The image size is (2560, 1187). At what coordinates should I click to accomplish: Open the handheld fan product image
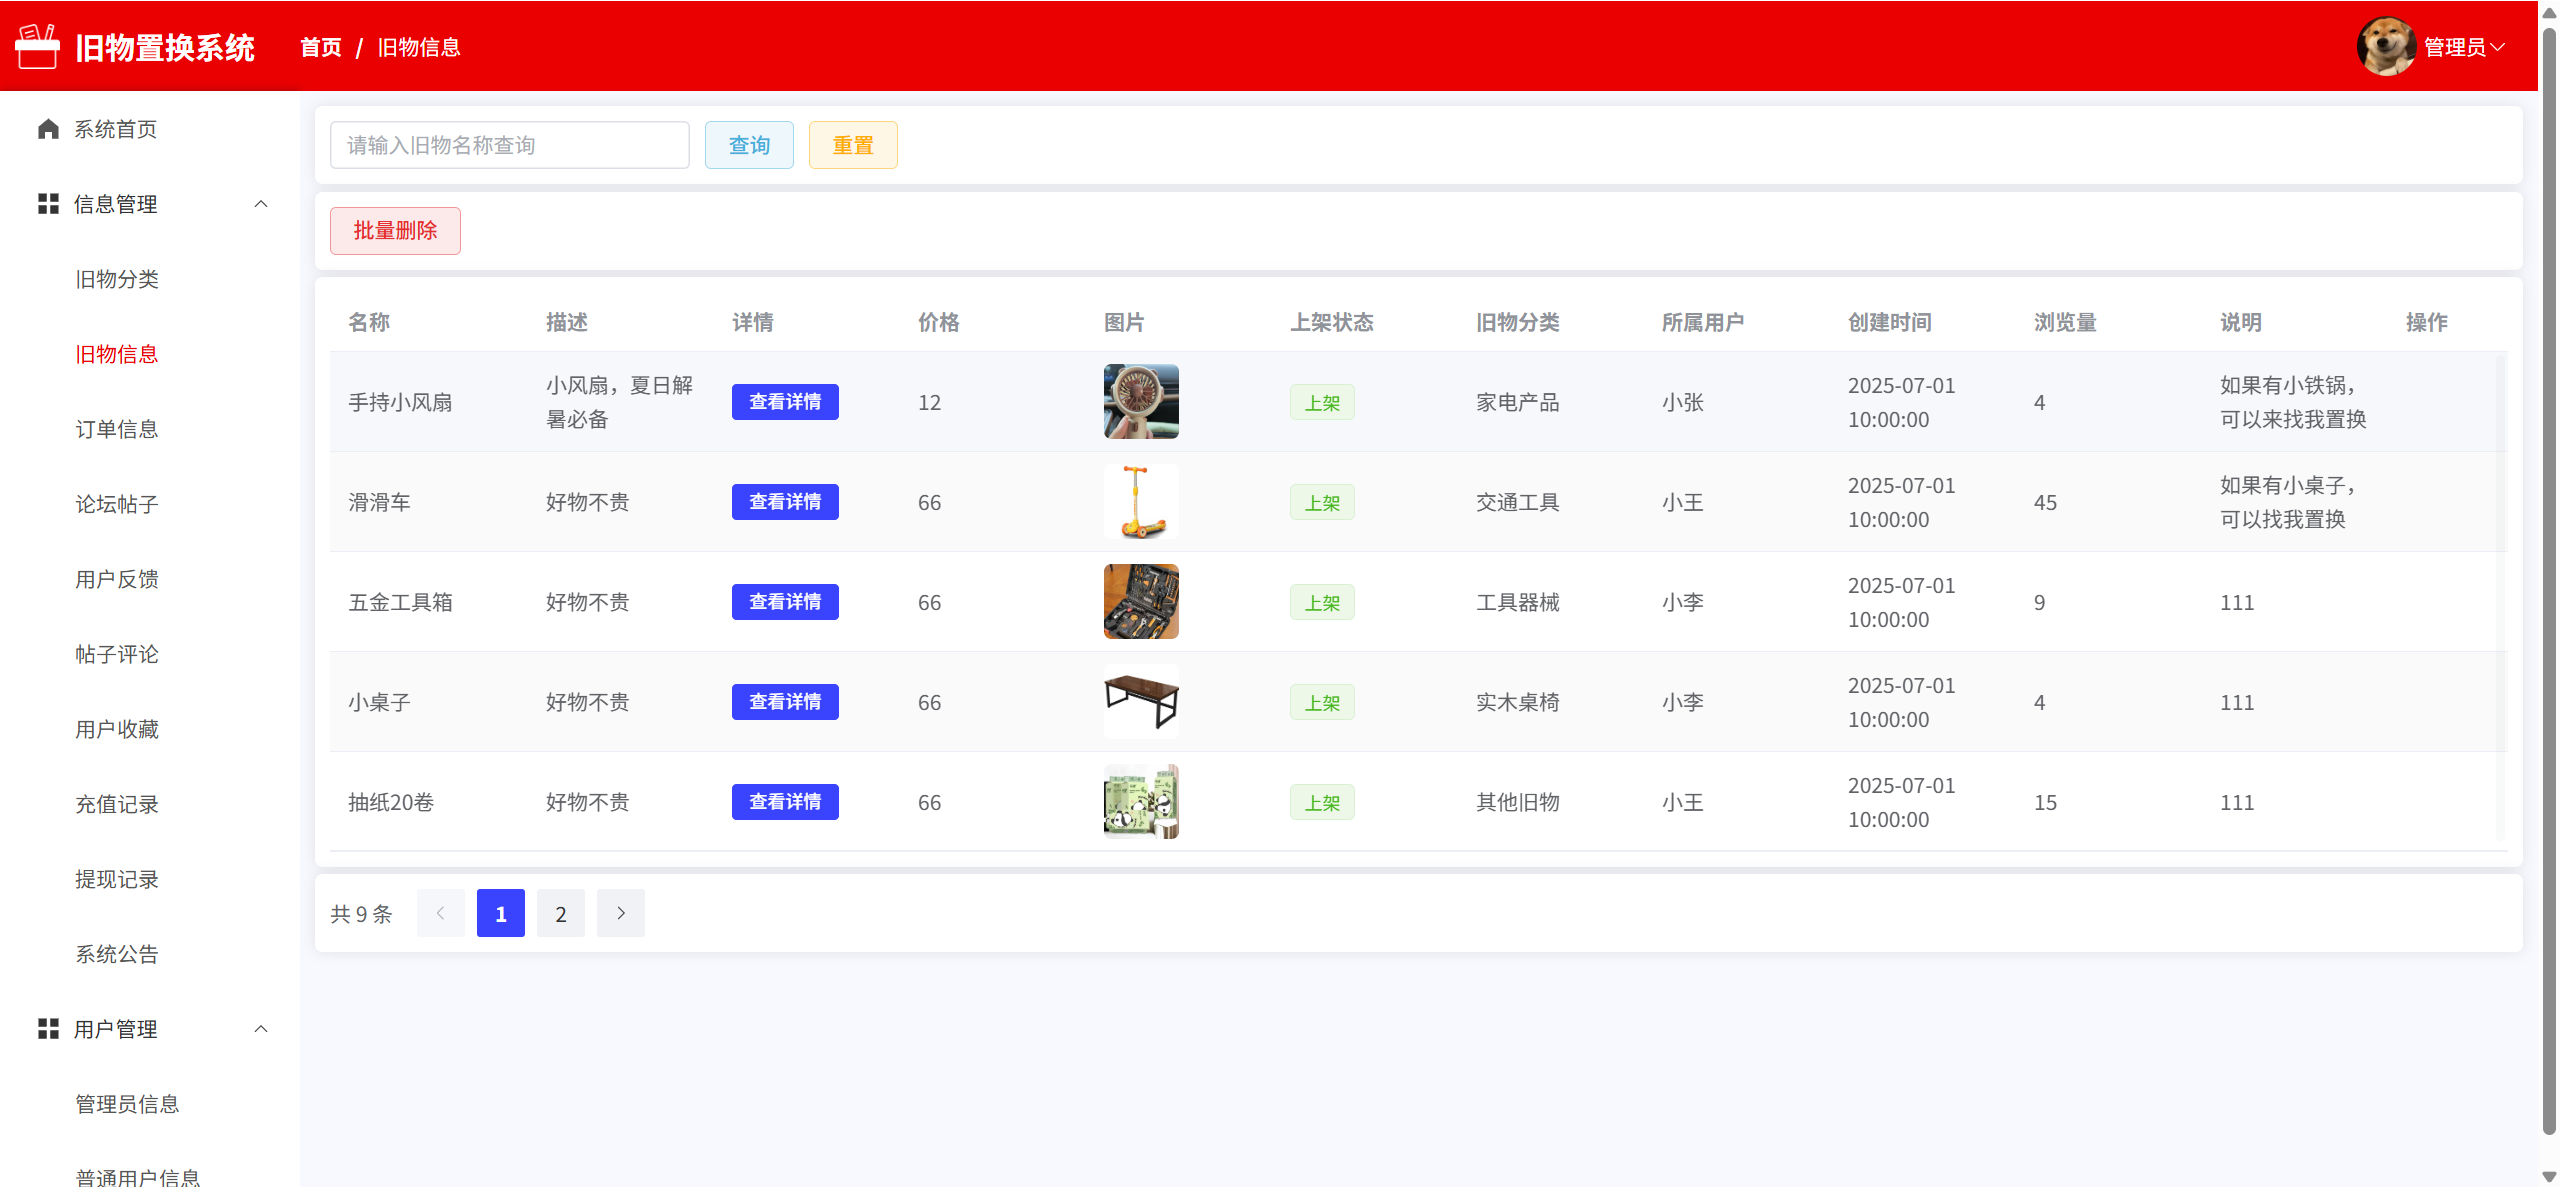(1140, 402)
